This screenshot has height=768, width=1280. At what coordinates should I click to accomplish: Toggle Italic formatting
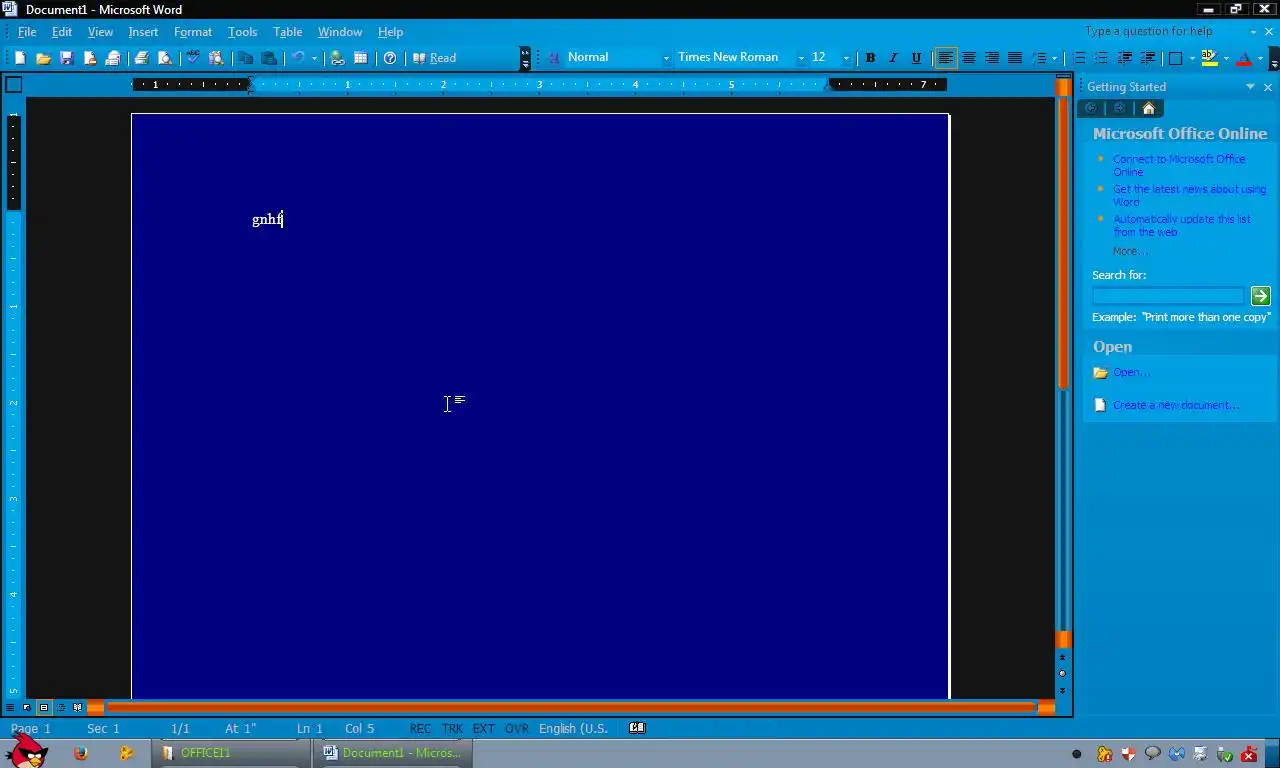(x=893, y=58)
